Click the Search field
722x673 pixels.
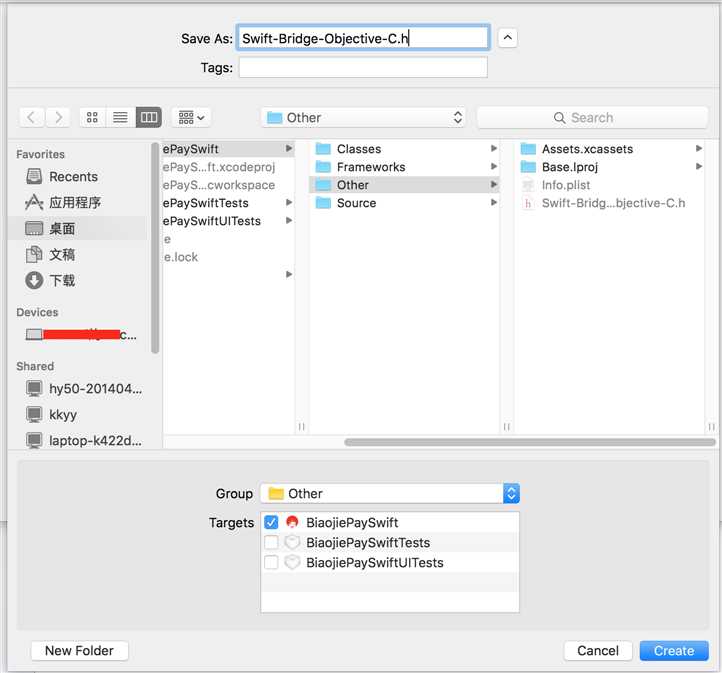[x=592, y=118]
